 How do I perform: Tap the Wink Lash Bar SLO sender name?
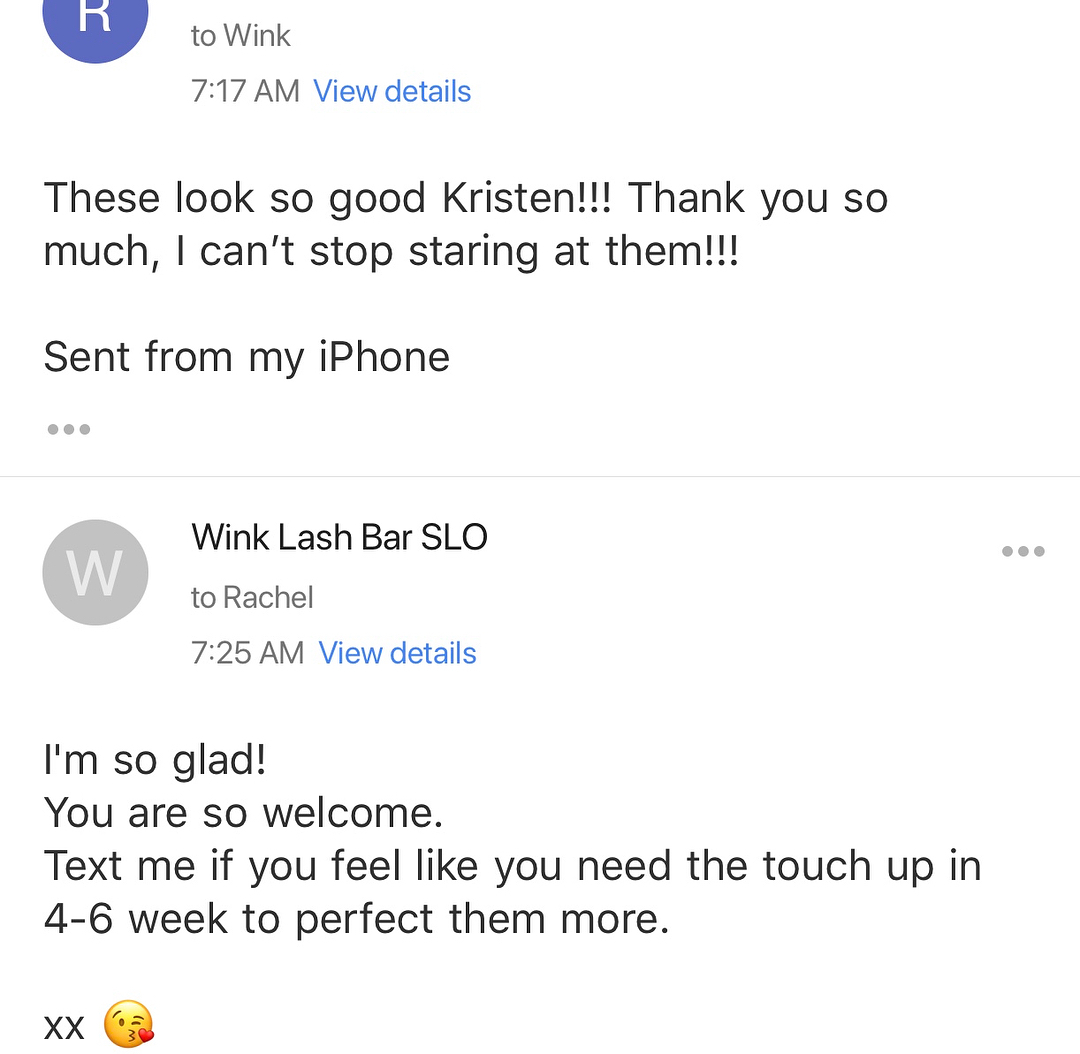point(339,538)
